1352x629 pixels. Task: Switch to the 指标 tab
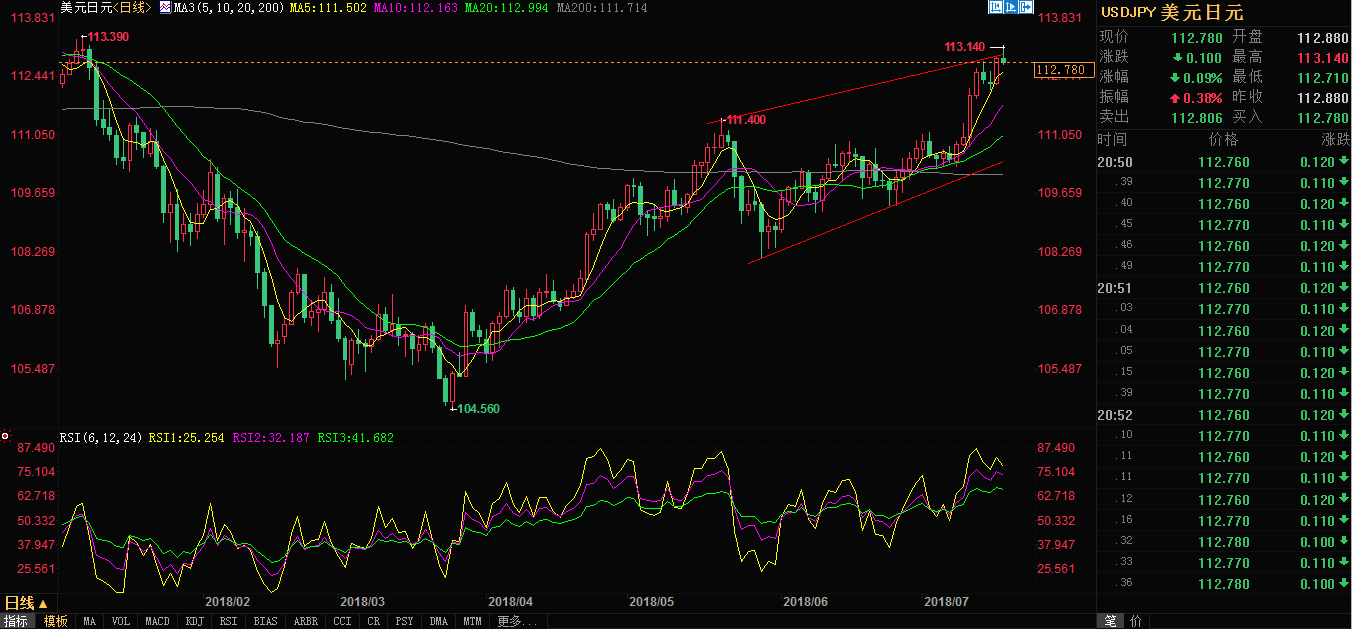tap(16, 621)
